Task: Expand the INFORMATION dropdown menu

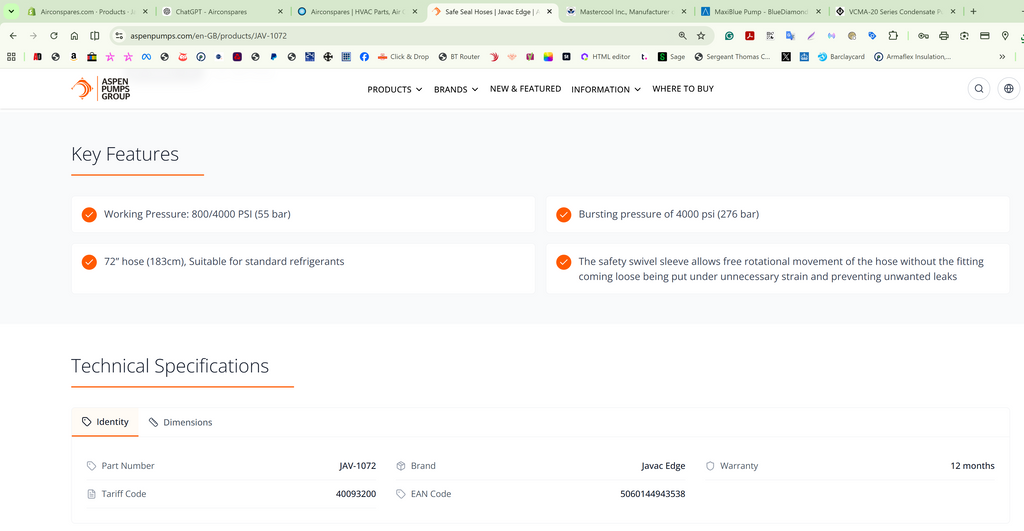Action: 606,89
